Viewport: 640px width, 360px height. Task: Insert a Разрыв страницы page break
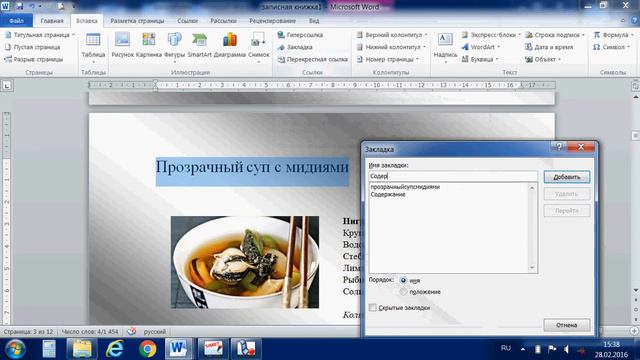(x=33, y=60)
